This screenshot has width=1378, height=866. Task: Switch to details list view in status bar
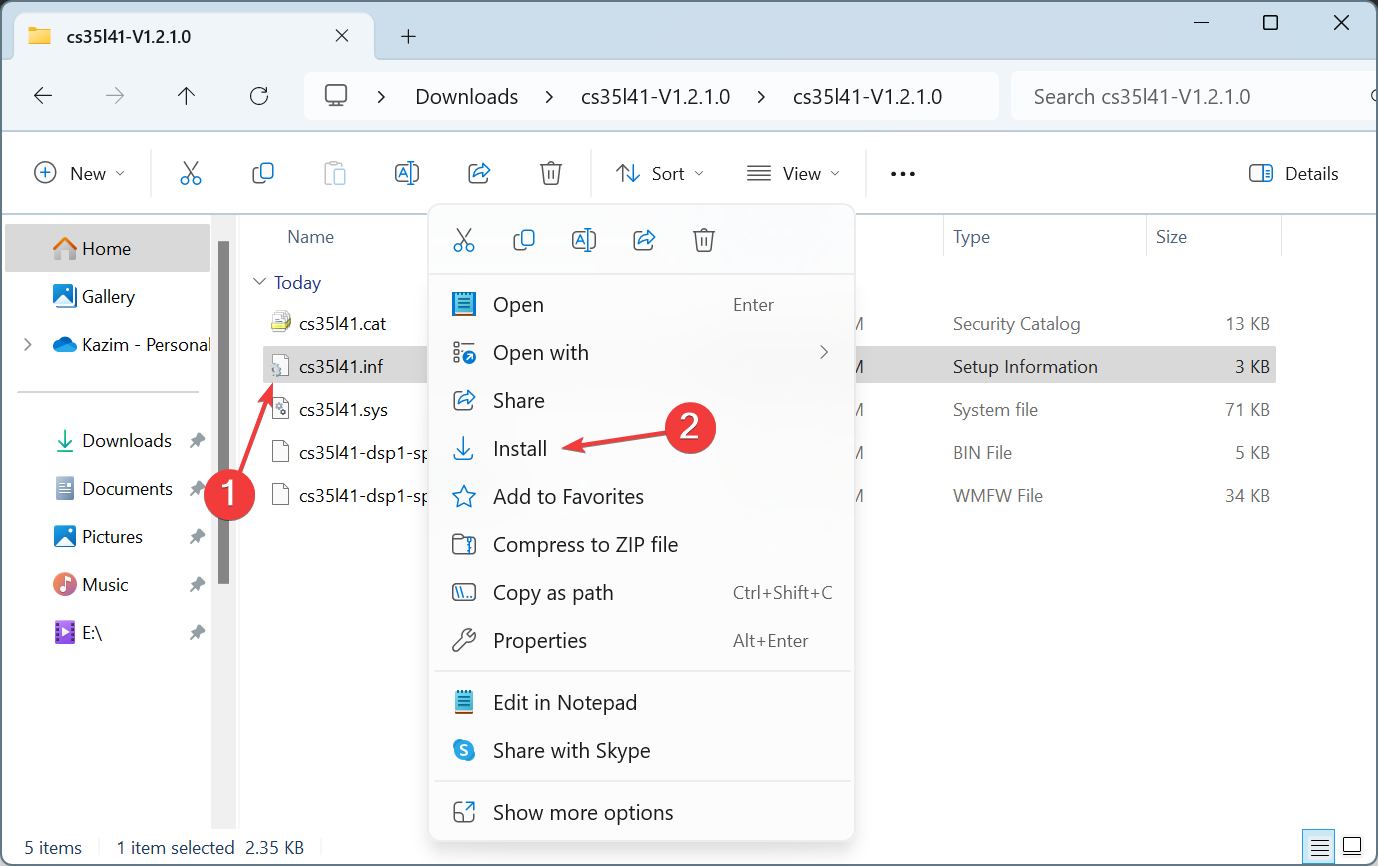pyautogui.click(x=1319, y=847)
